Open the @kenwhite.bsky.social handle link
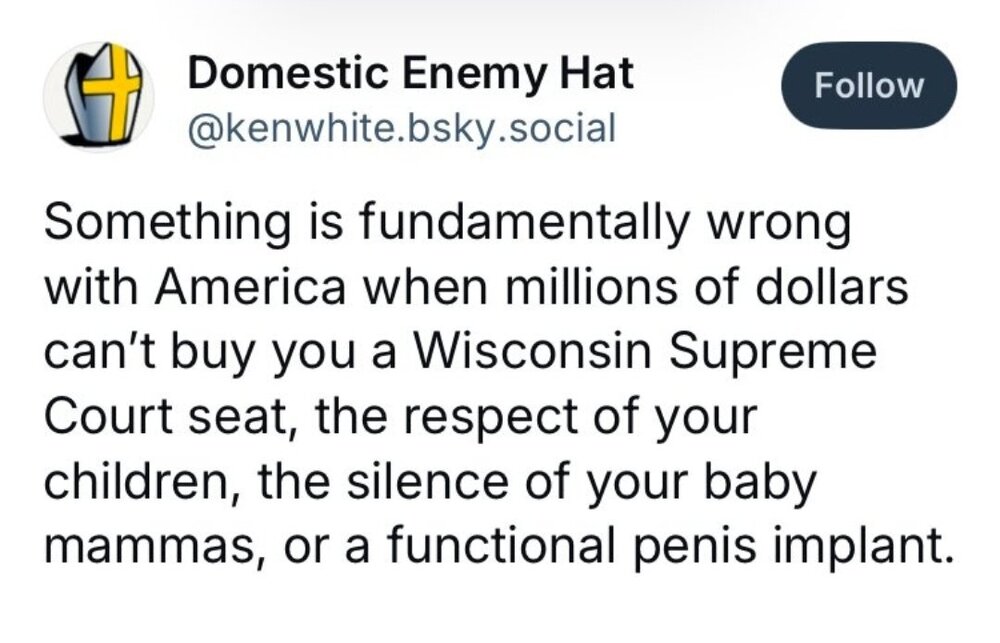1000x643 pixels. [x=401, y=128]
